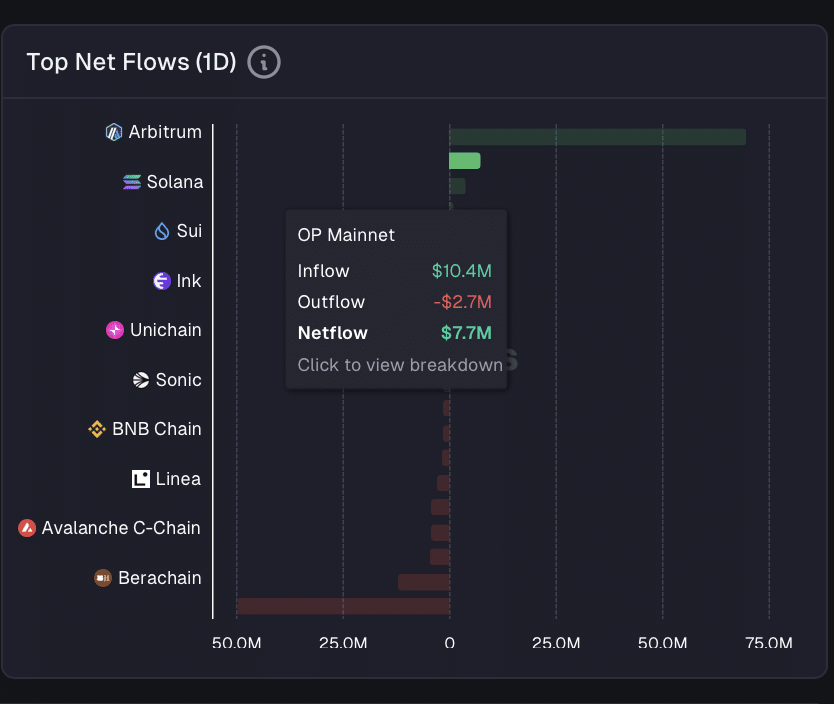Viewport: 834px width, 704px height.
Task: Click the Ink label
Action: [189, 281]
